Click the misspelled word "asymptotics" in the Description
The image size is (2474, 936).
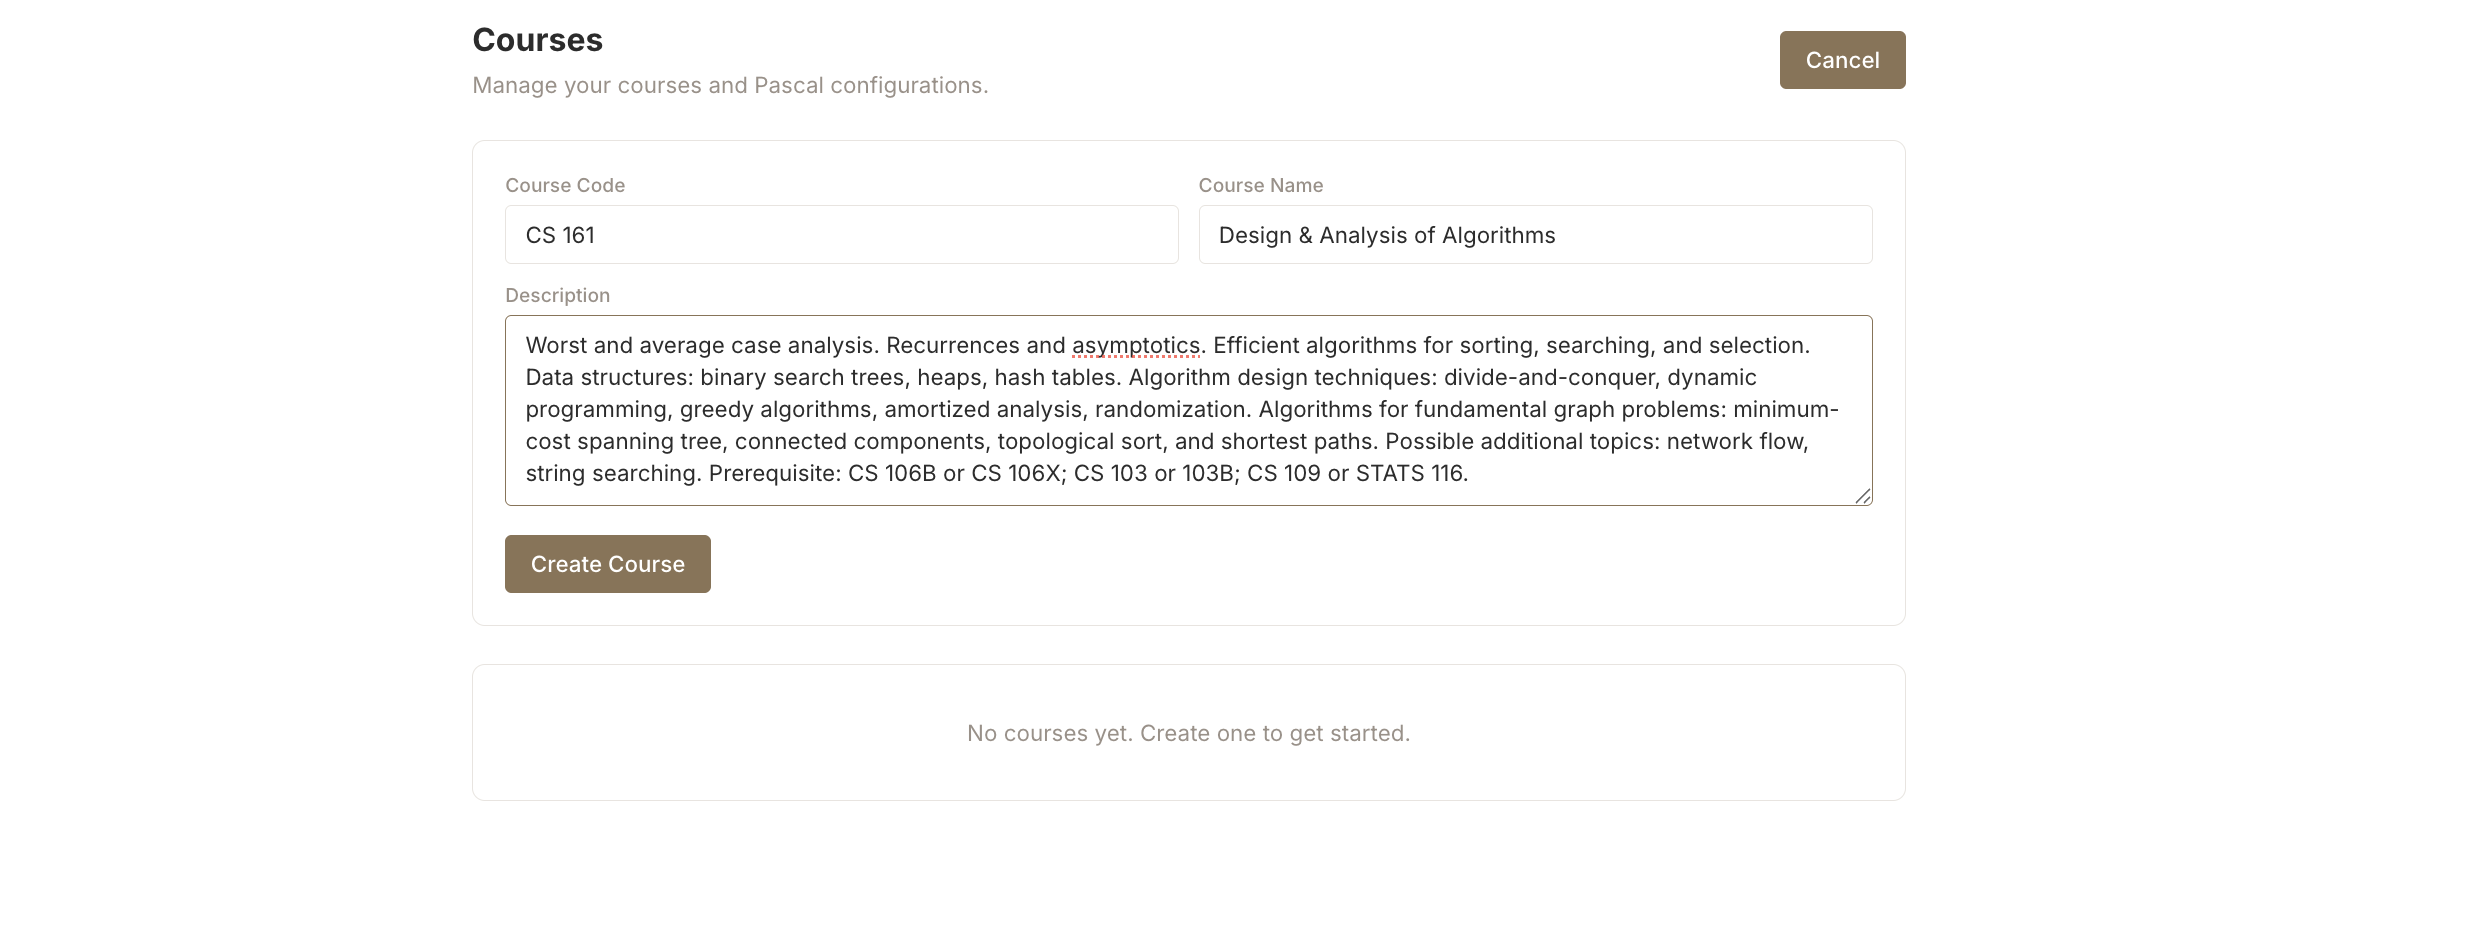(1135, 346)
